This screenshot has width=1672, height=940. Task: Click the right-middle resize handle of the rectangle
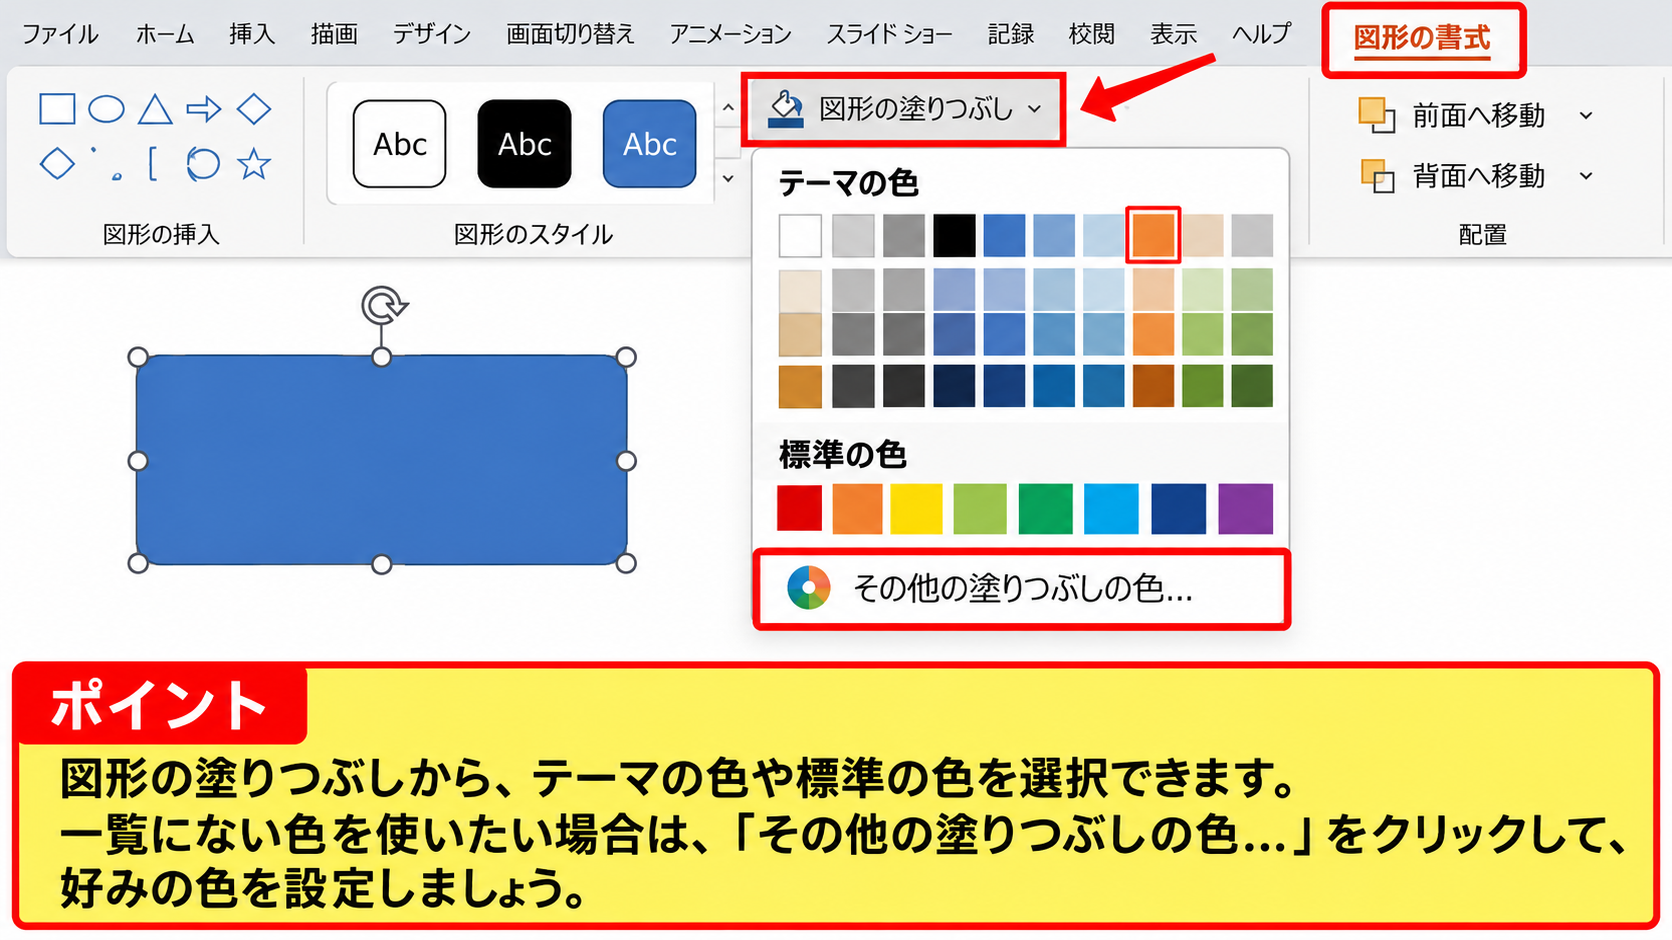tap(626, 461)
